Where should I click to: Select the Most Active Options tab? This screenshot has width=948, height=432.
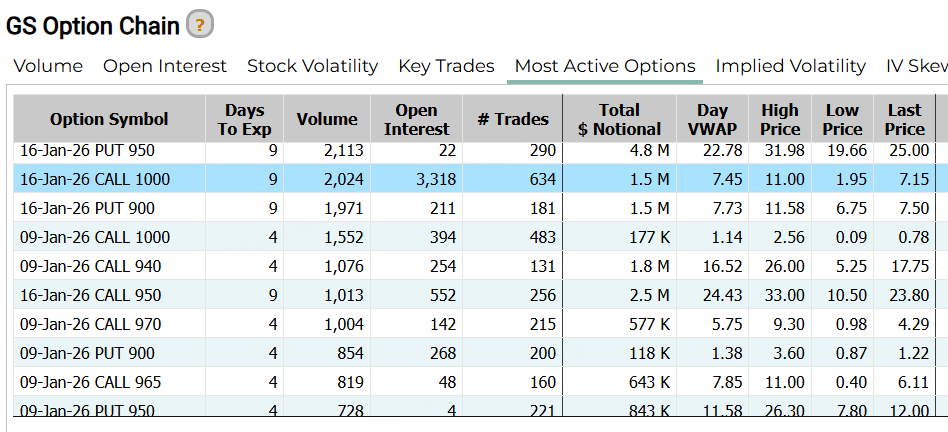pyautogui.click(x=604, y=66)
